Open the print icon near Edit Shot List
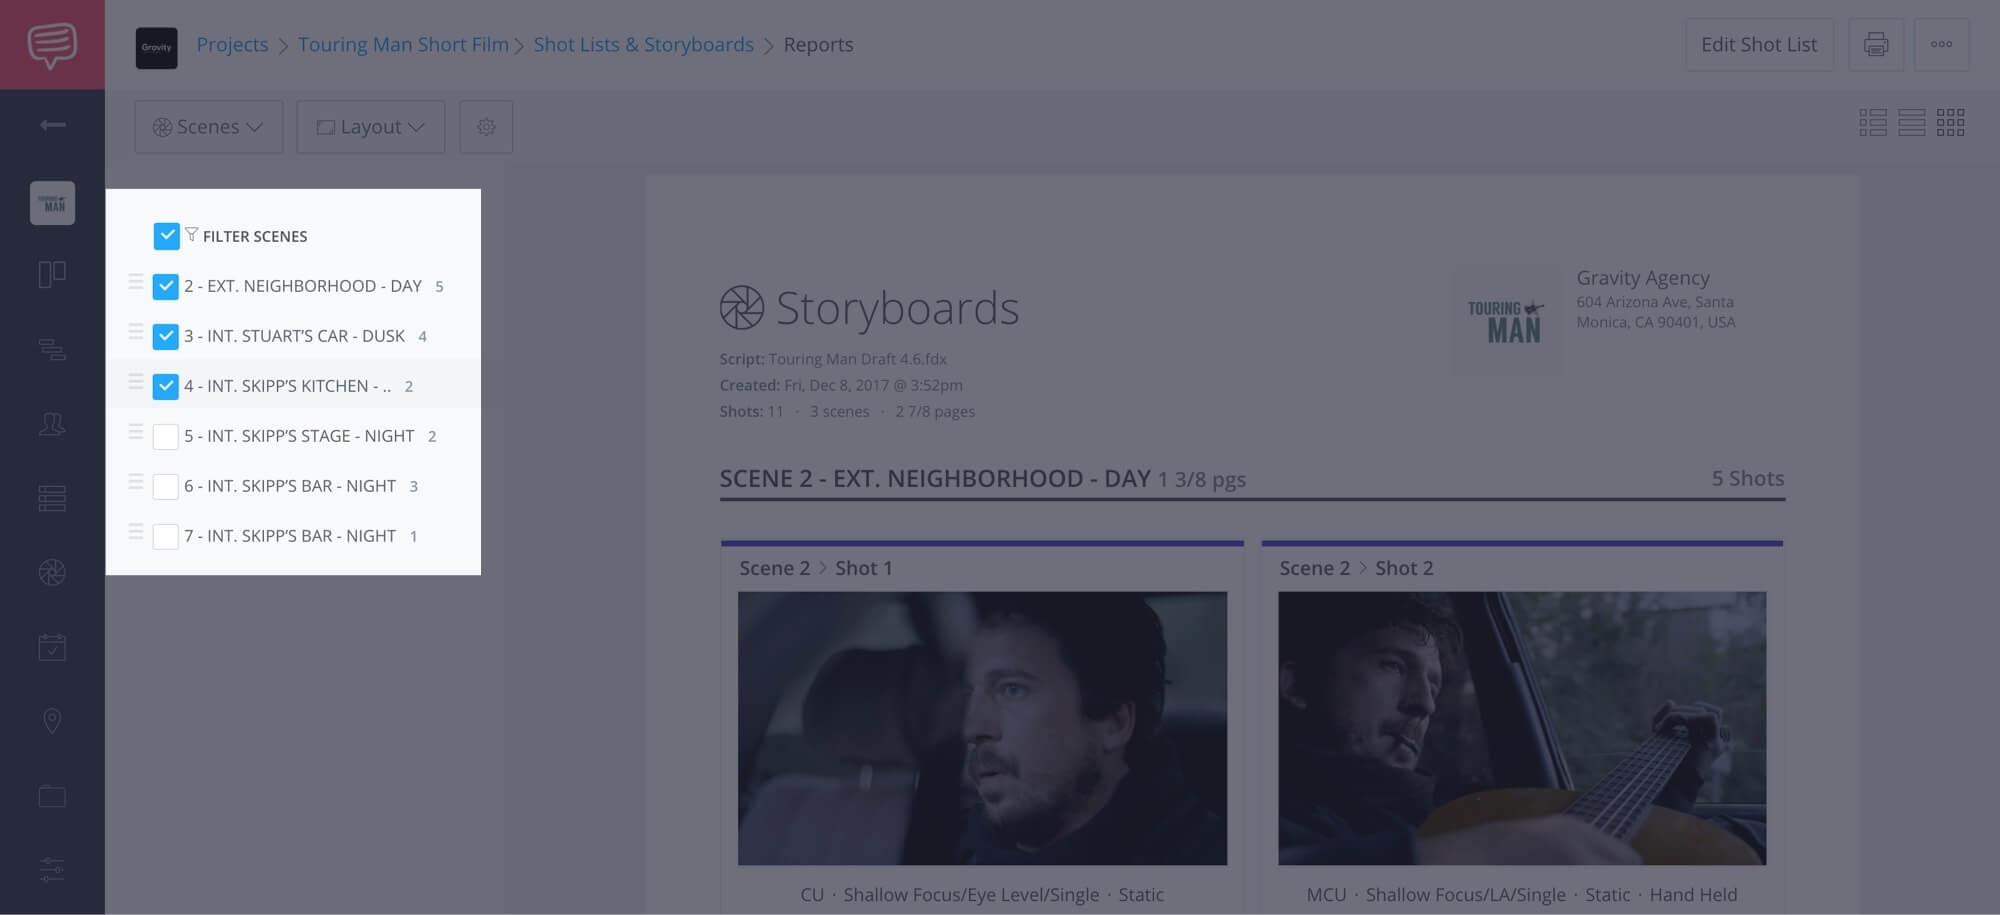 (1876, 44)
